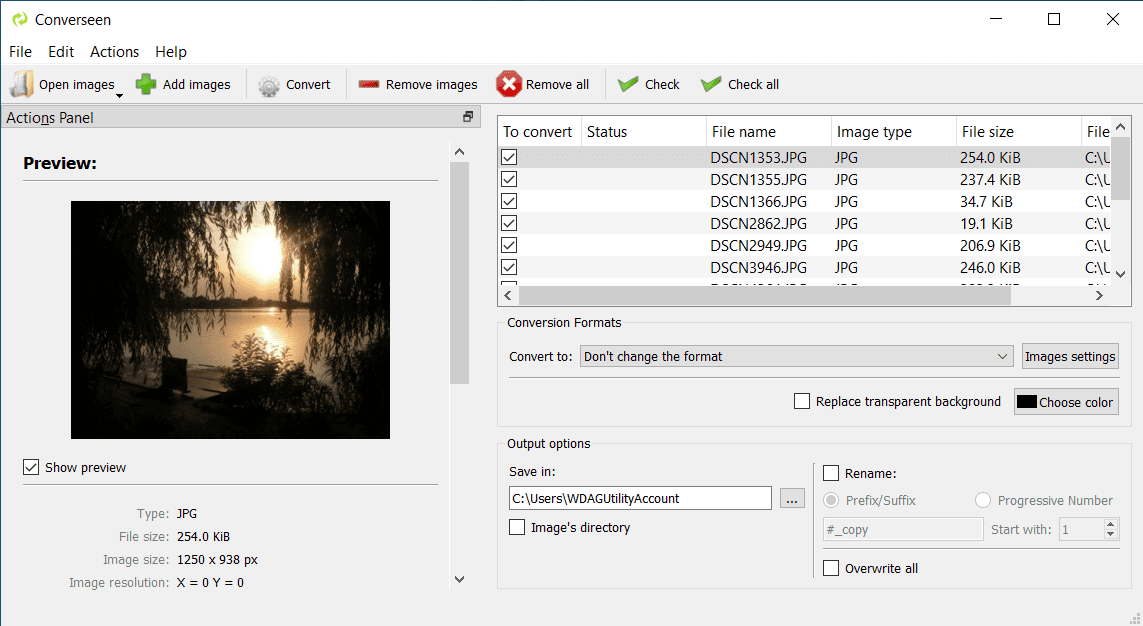
Task: Click the #_copy rename text field
Action: [x=903, y=529]
